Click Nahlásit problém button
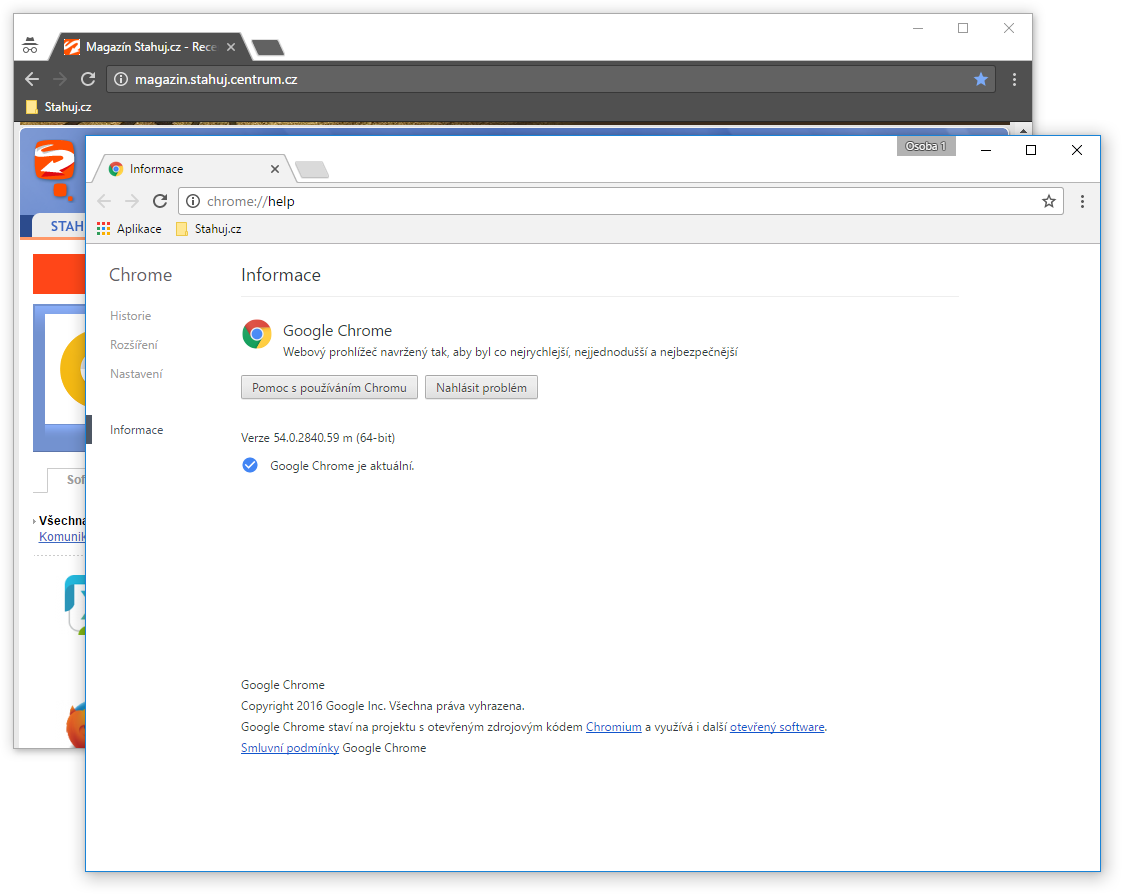This screenshot has width=1122, height=894. (481, 387)
